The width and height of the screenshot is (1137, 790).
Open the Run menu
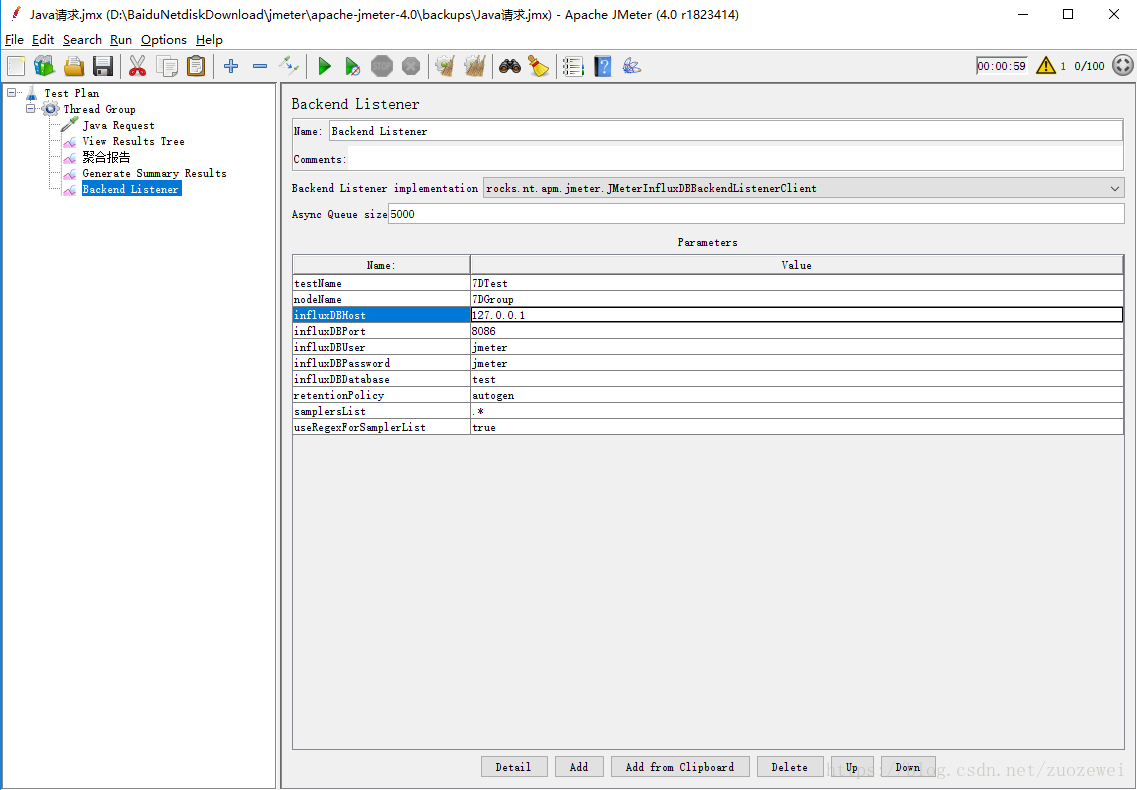coord(120,40)
